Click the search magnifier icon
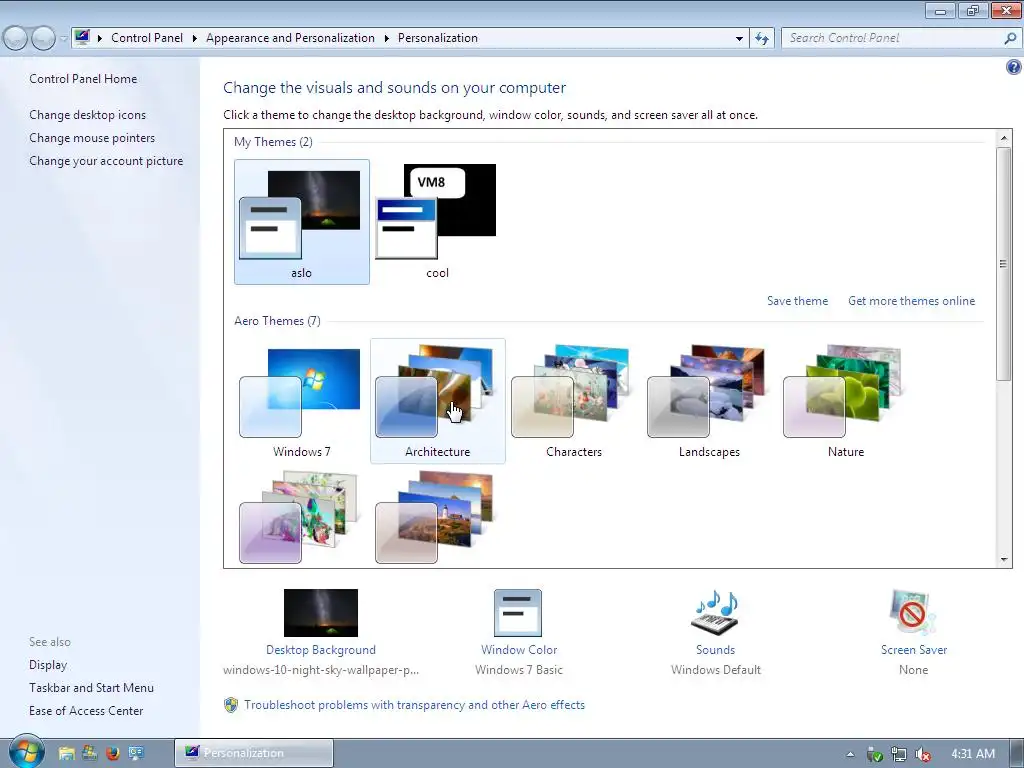The image size is (1024, 768). point(1010,38)
